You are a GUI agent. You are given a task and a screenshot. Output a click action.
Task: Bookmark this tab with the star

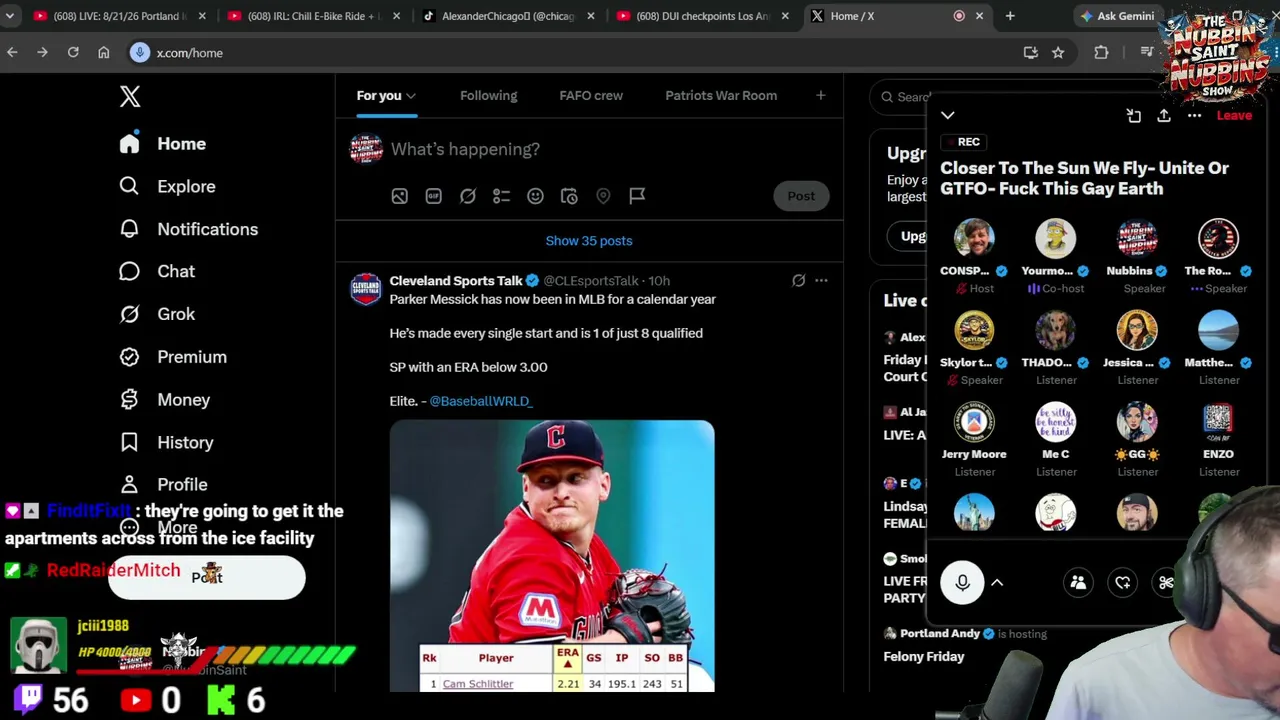1058,53
